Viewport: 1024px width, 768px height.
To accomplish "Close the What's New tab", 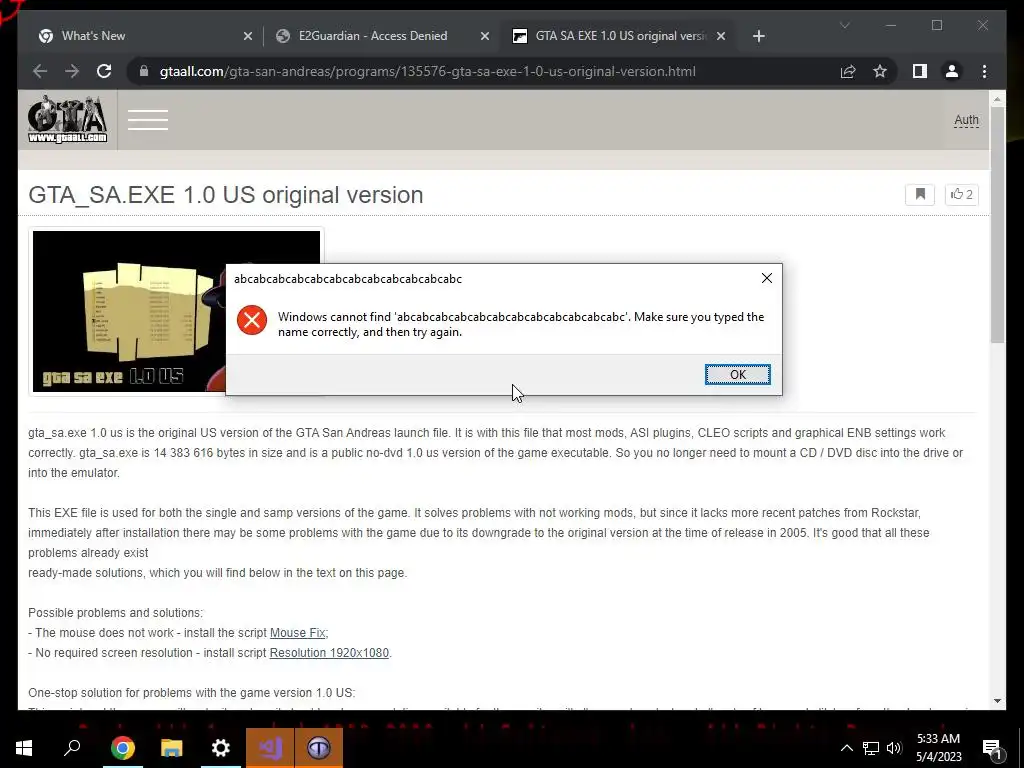I will click(248, 37).
